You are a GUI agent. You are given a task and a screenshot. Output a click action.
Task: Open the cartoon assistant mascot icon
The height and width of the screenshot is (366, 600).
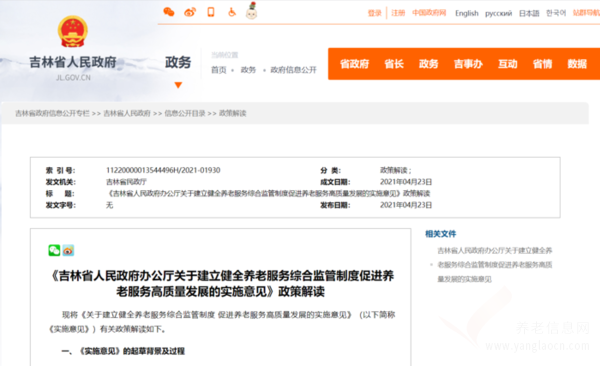point(251,11)
